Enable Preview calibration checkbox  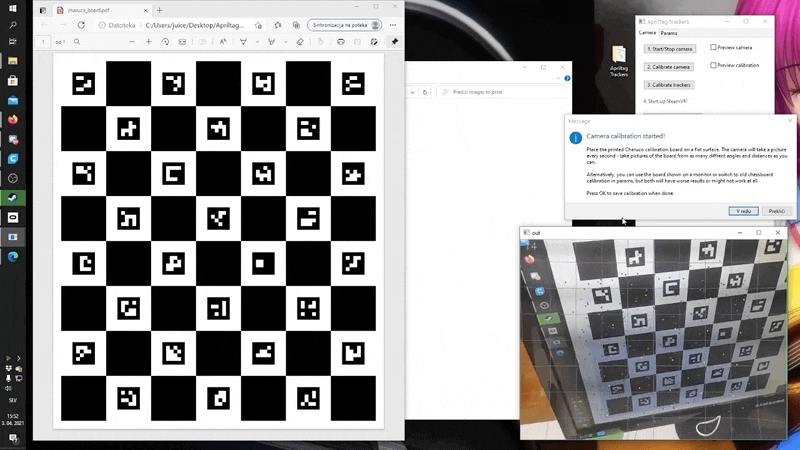pyautogui.click(x=713, y=65)
